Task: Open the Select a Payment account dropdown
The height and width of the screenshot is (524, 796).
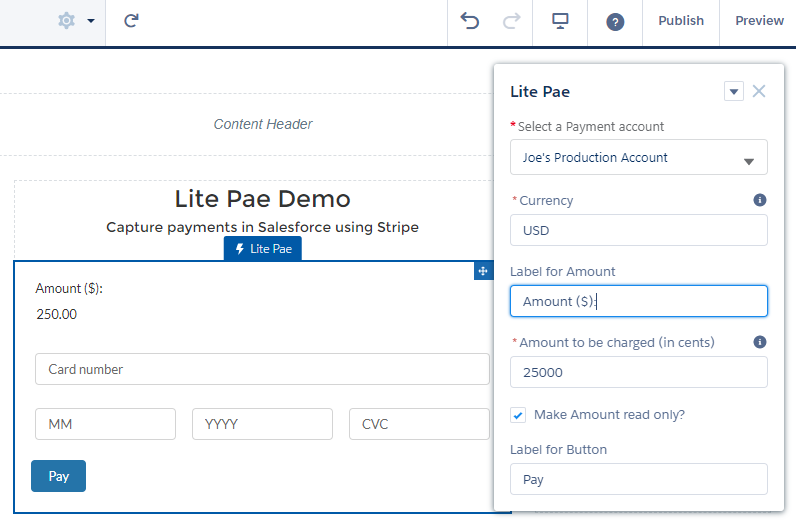Action: click(x=639, y=157)
